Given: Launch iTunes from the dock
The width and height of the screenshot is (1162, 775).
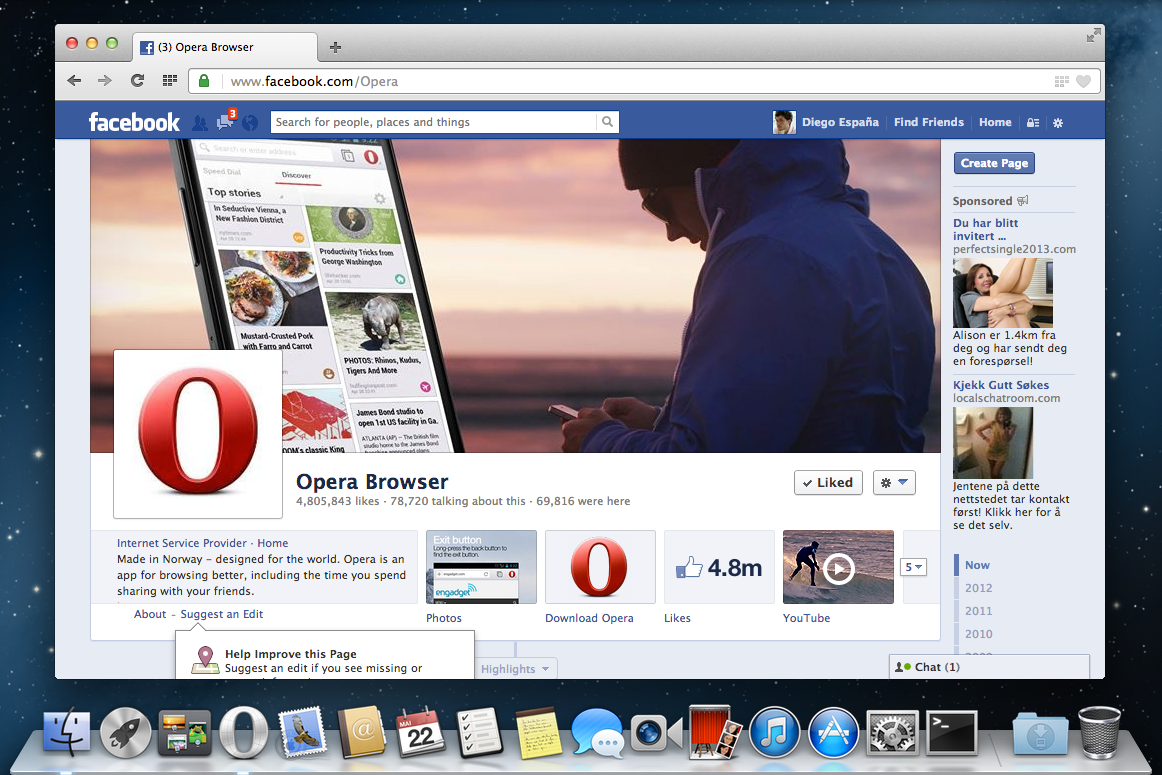Looking at the screenshot, I should 774,733.
